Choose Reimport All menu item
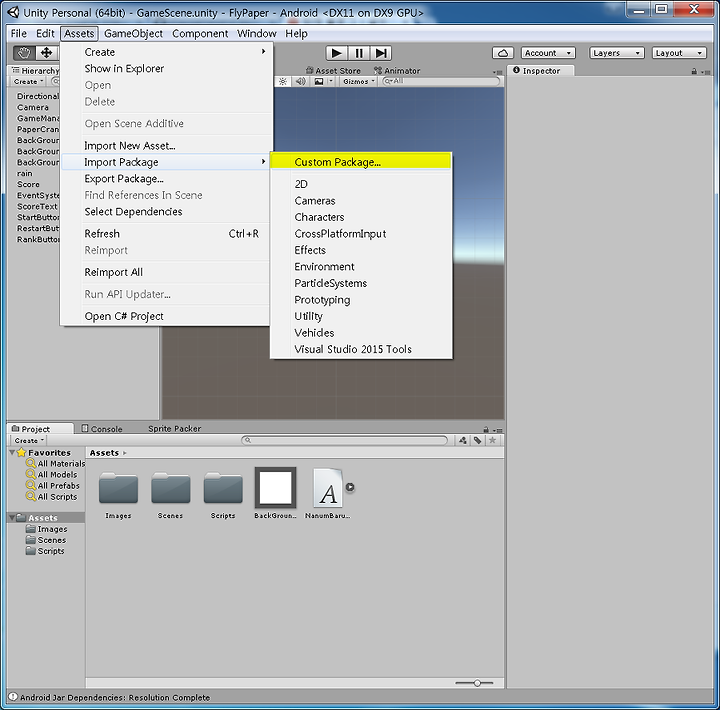 165,272
